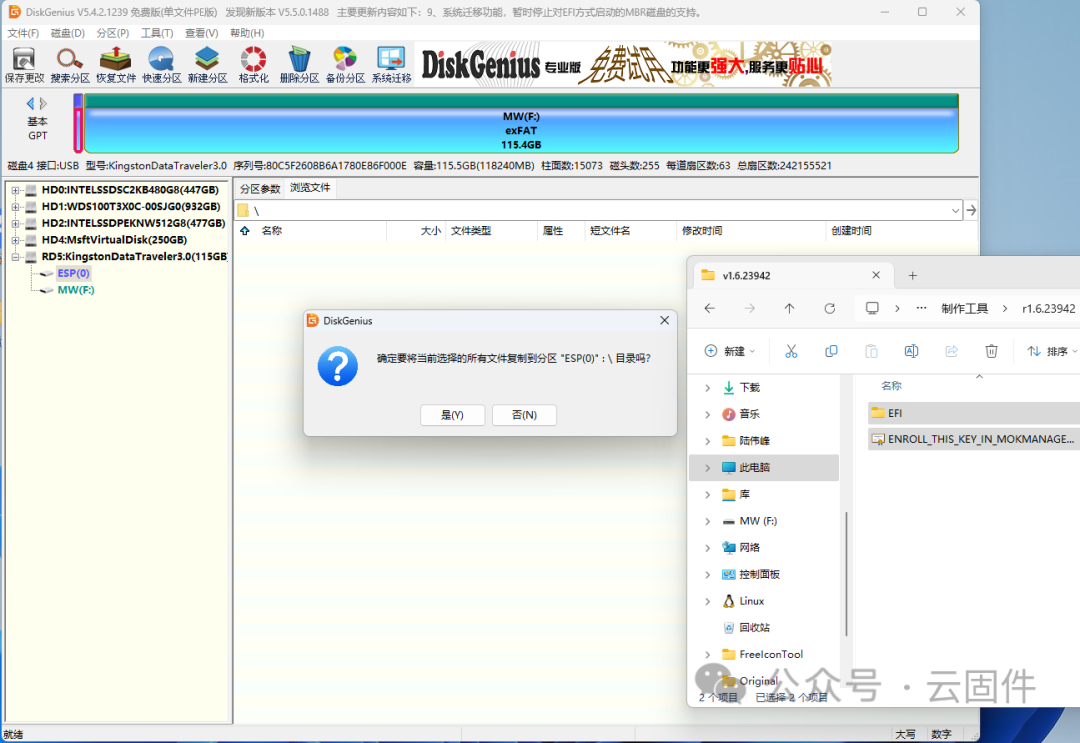Open the Search Partition (搜索分区) tool
Viewport: 1080px width, 743px height.
click(x=70, y=65)
